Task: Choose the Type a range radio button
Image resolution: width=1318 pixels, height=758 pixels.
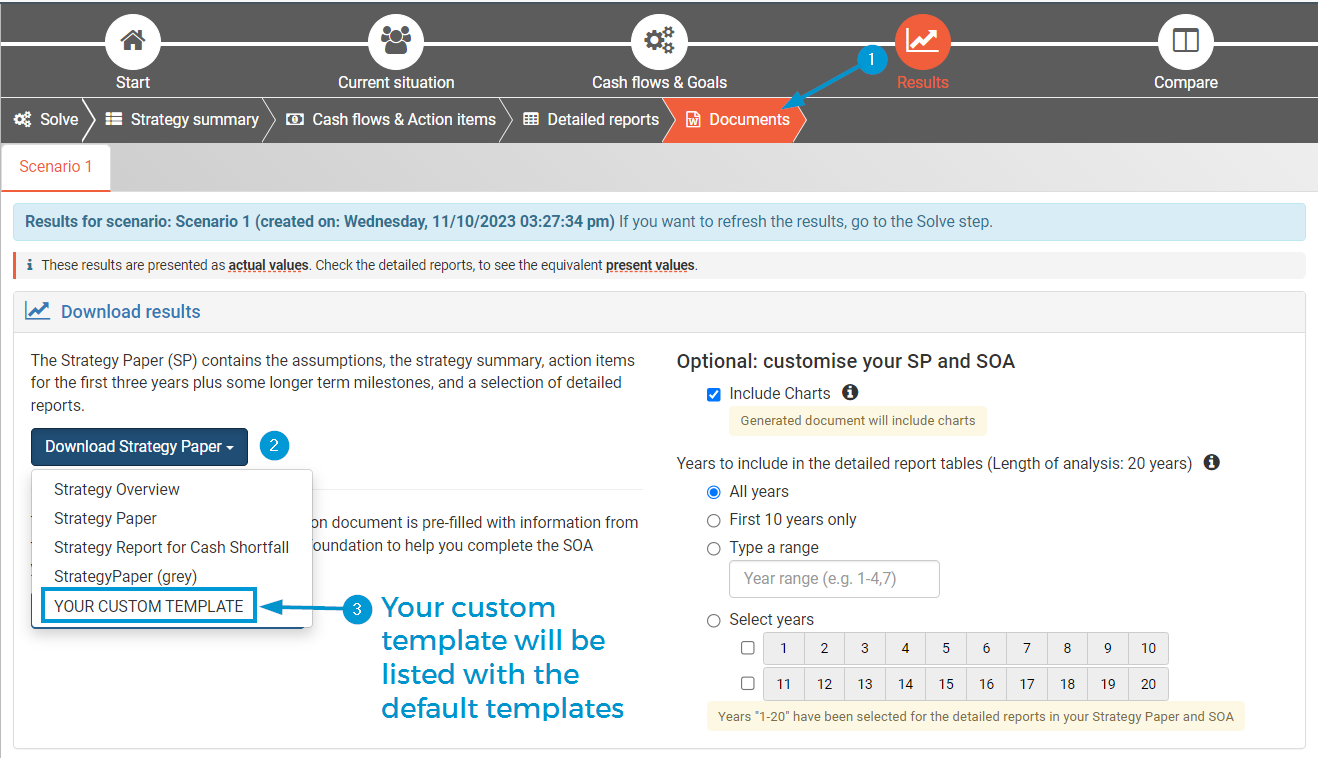Action: (x=714, y=548)
